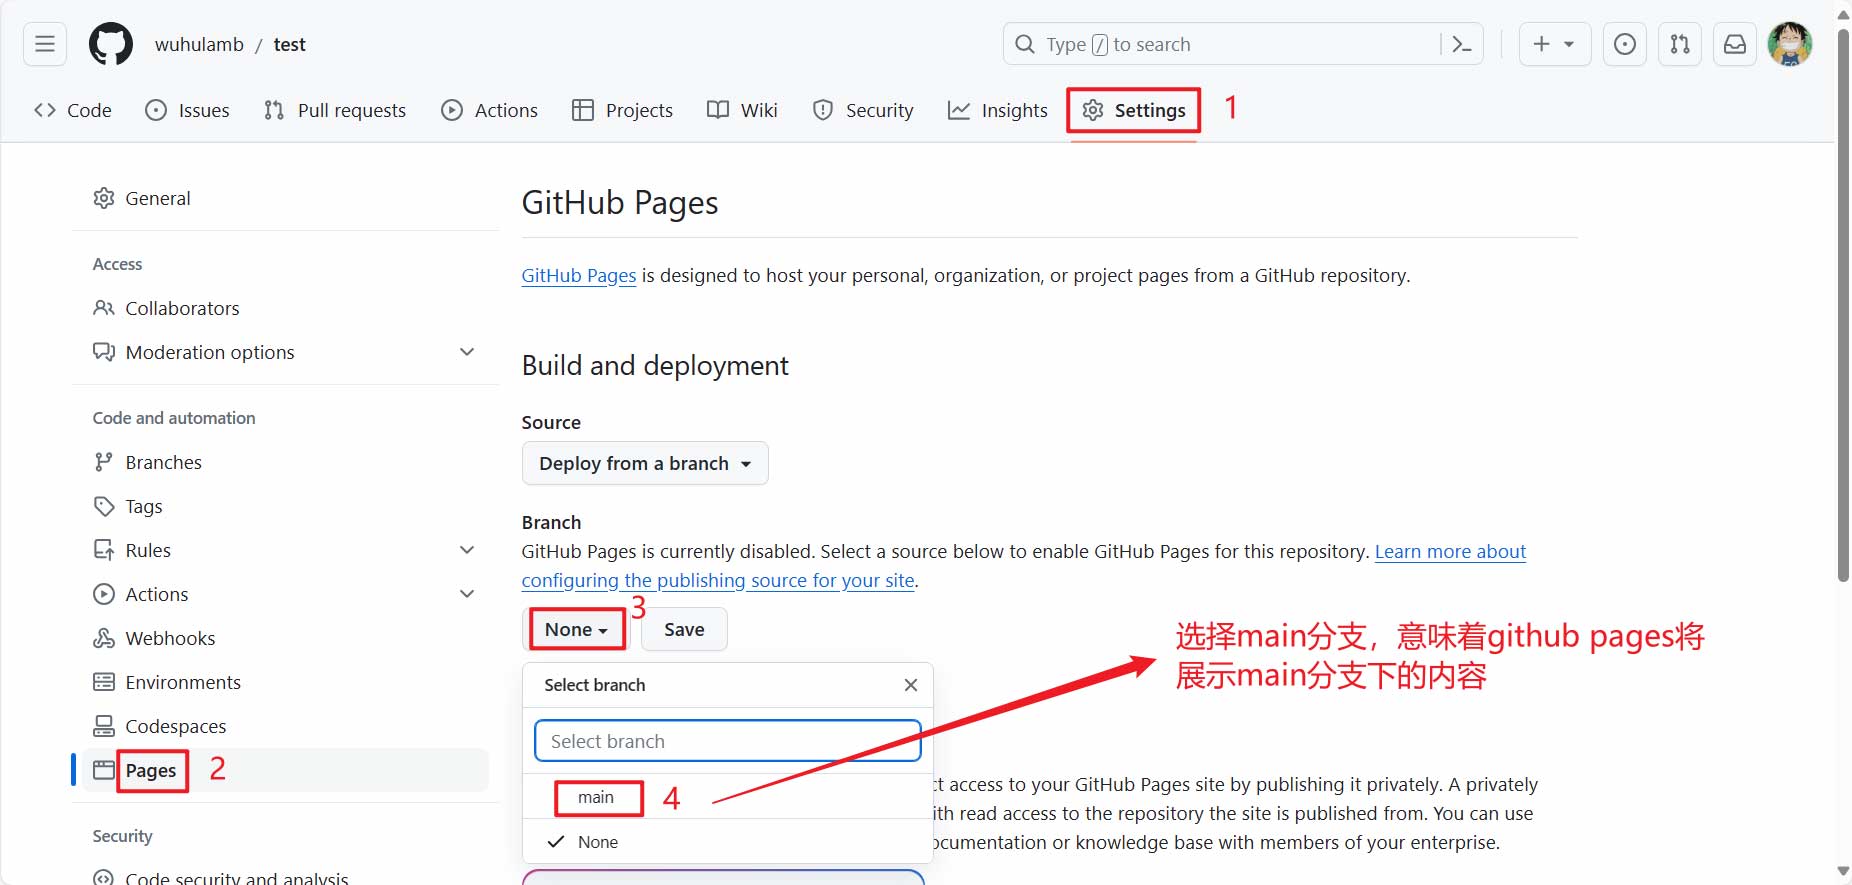
Task: Open the hamburger navigation menu
Action: pos(45,44)
